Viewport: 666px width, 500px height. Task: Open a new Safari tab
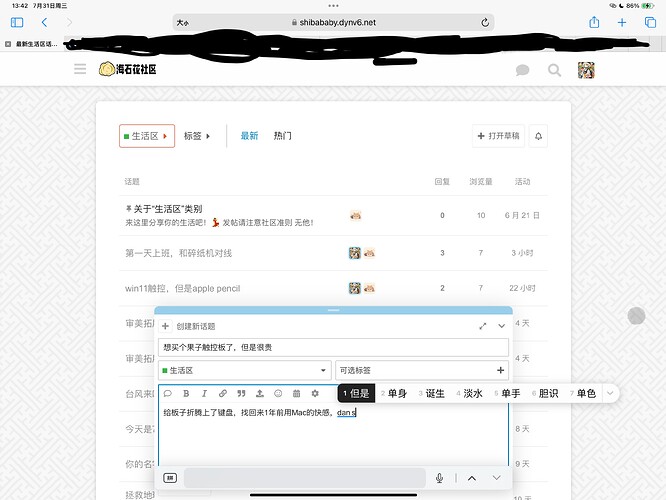tap(622, 23)
